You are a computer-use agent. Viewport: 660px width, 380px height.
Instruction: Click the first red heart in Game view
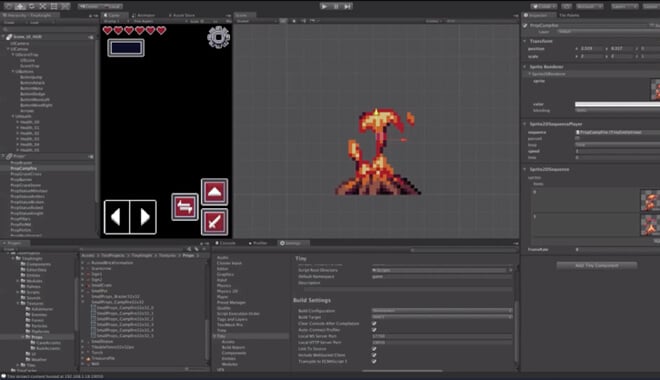point(108,30)
